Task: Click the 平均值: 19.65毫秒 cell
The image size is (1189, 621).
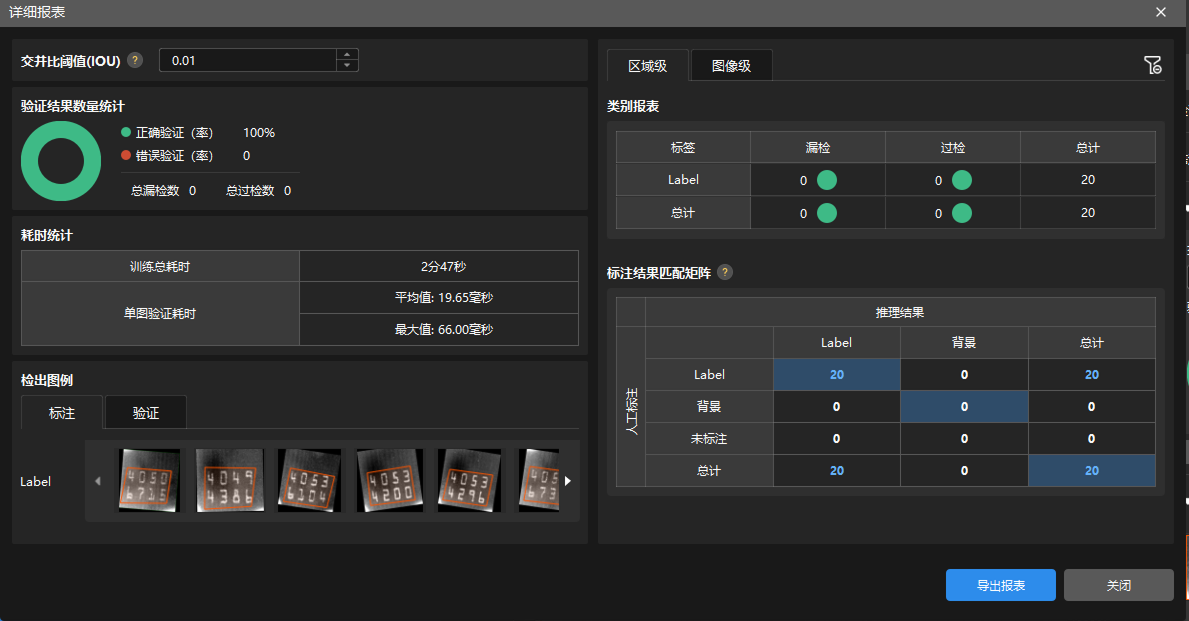Action: (439, 297)
